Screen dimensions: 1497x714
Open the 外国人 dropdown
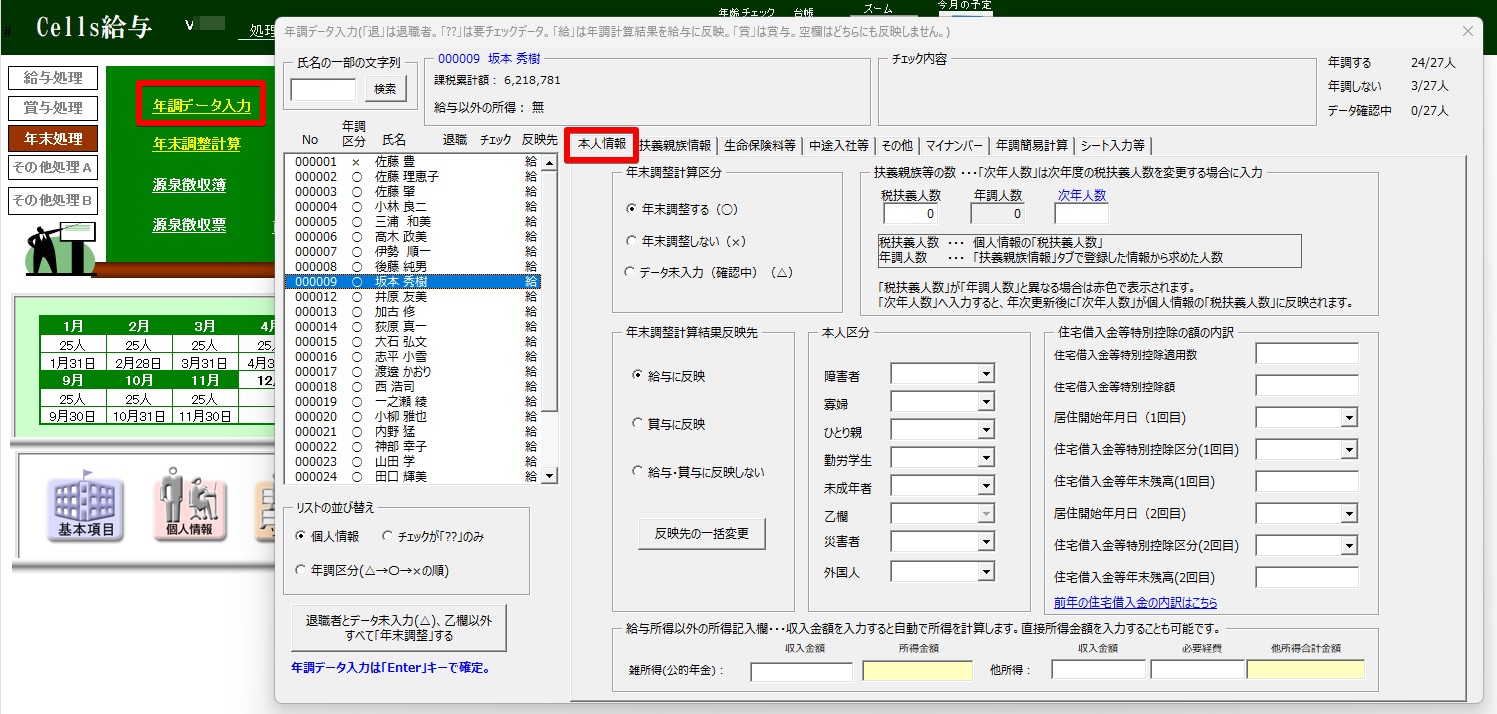click(x=986, y=572)
